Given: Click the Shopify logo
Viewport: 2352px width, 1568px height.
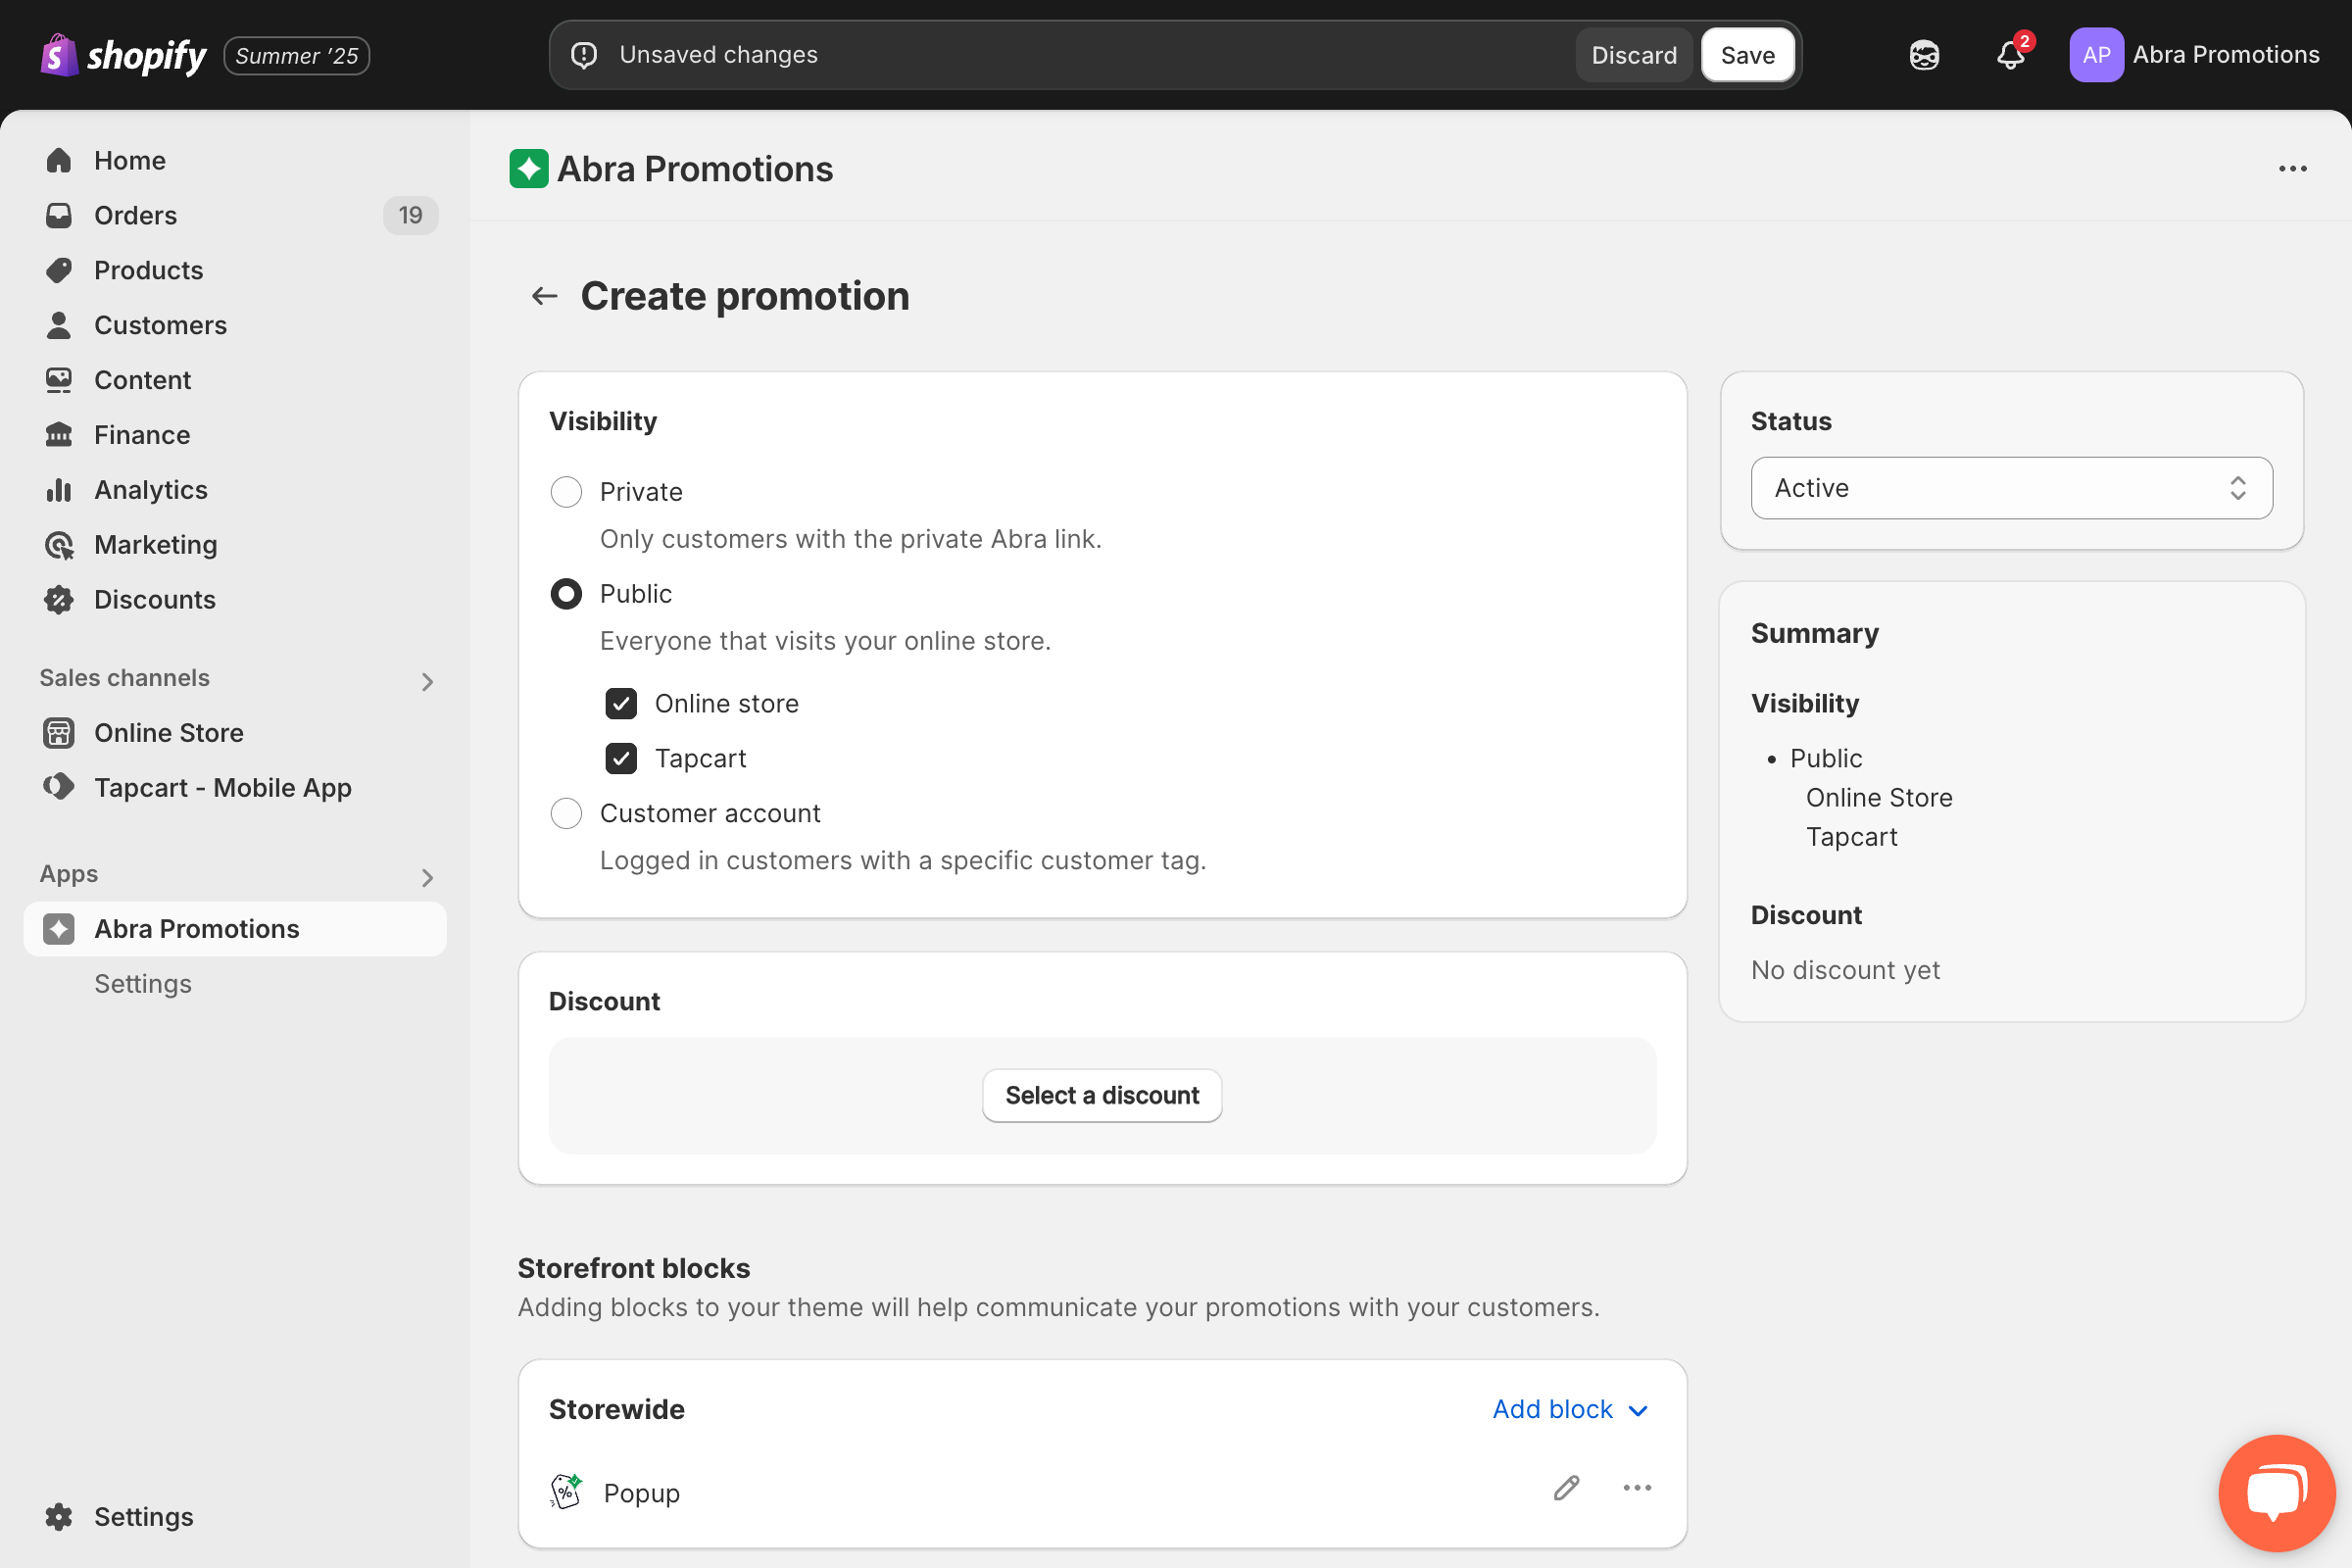Looking at the screenshot, I should pos(123,55).
